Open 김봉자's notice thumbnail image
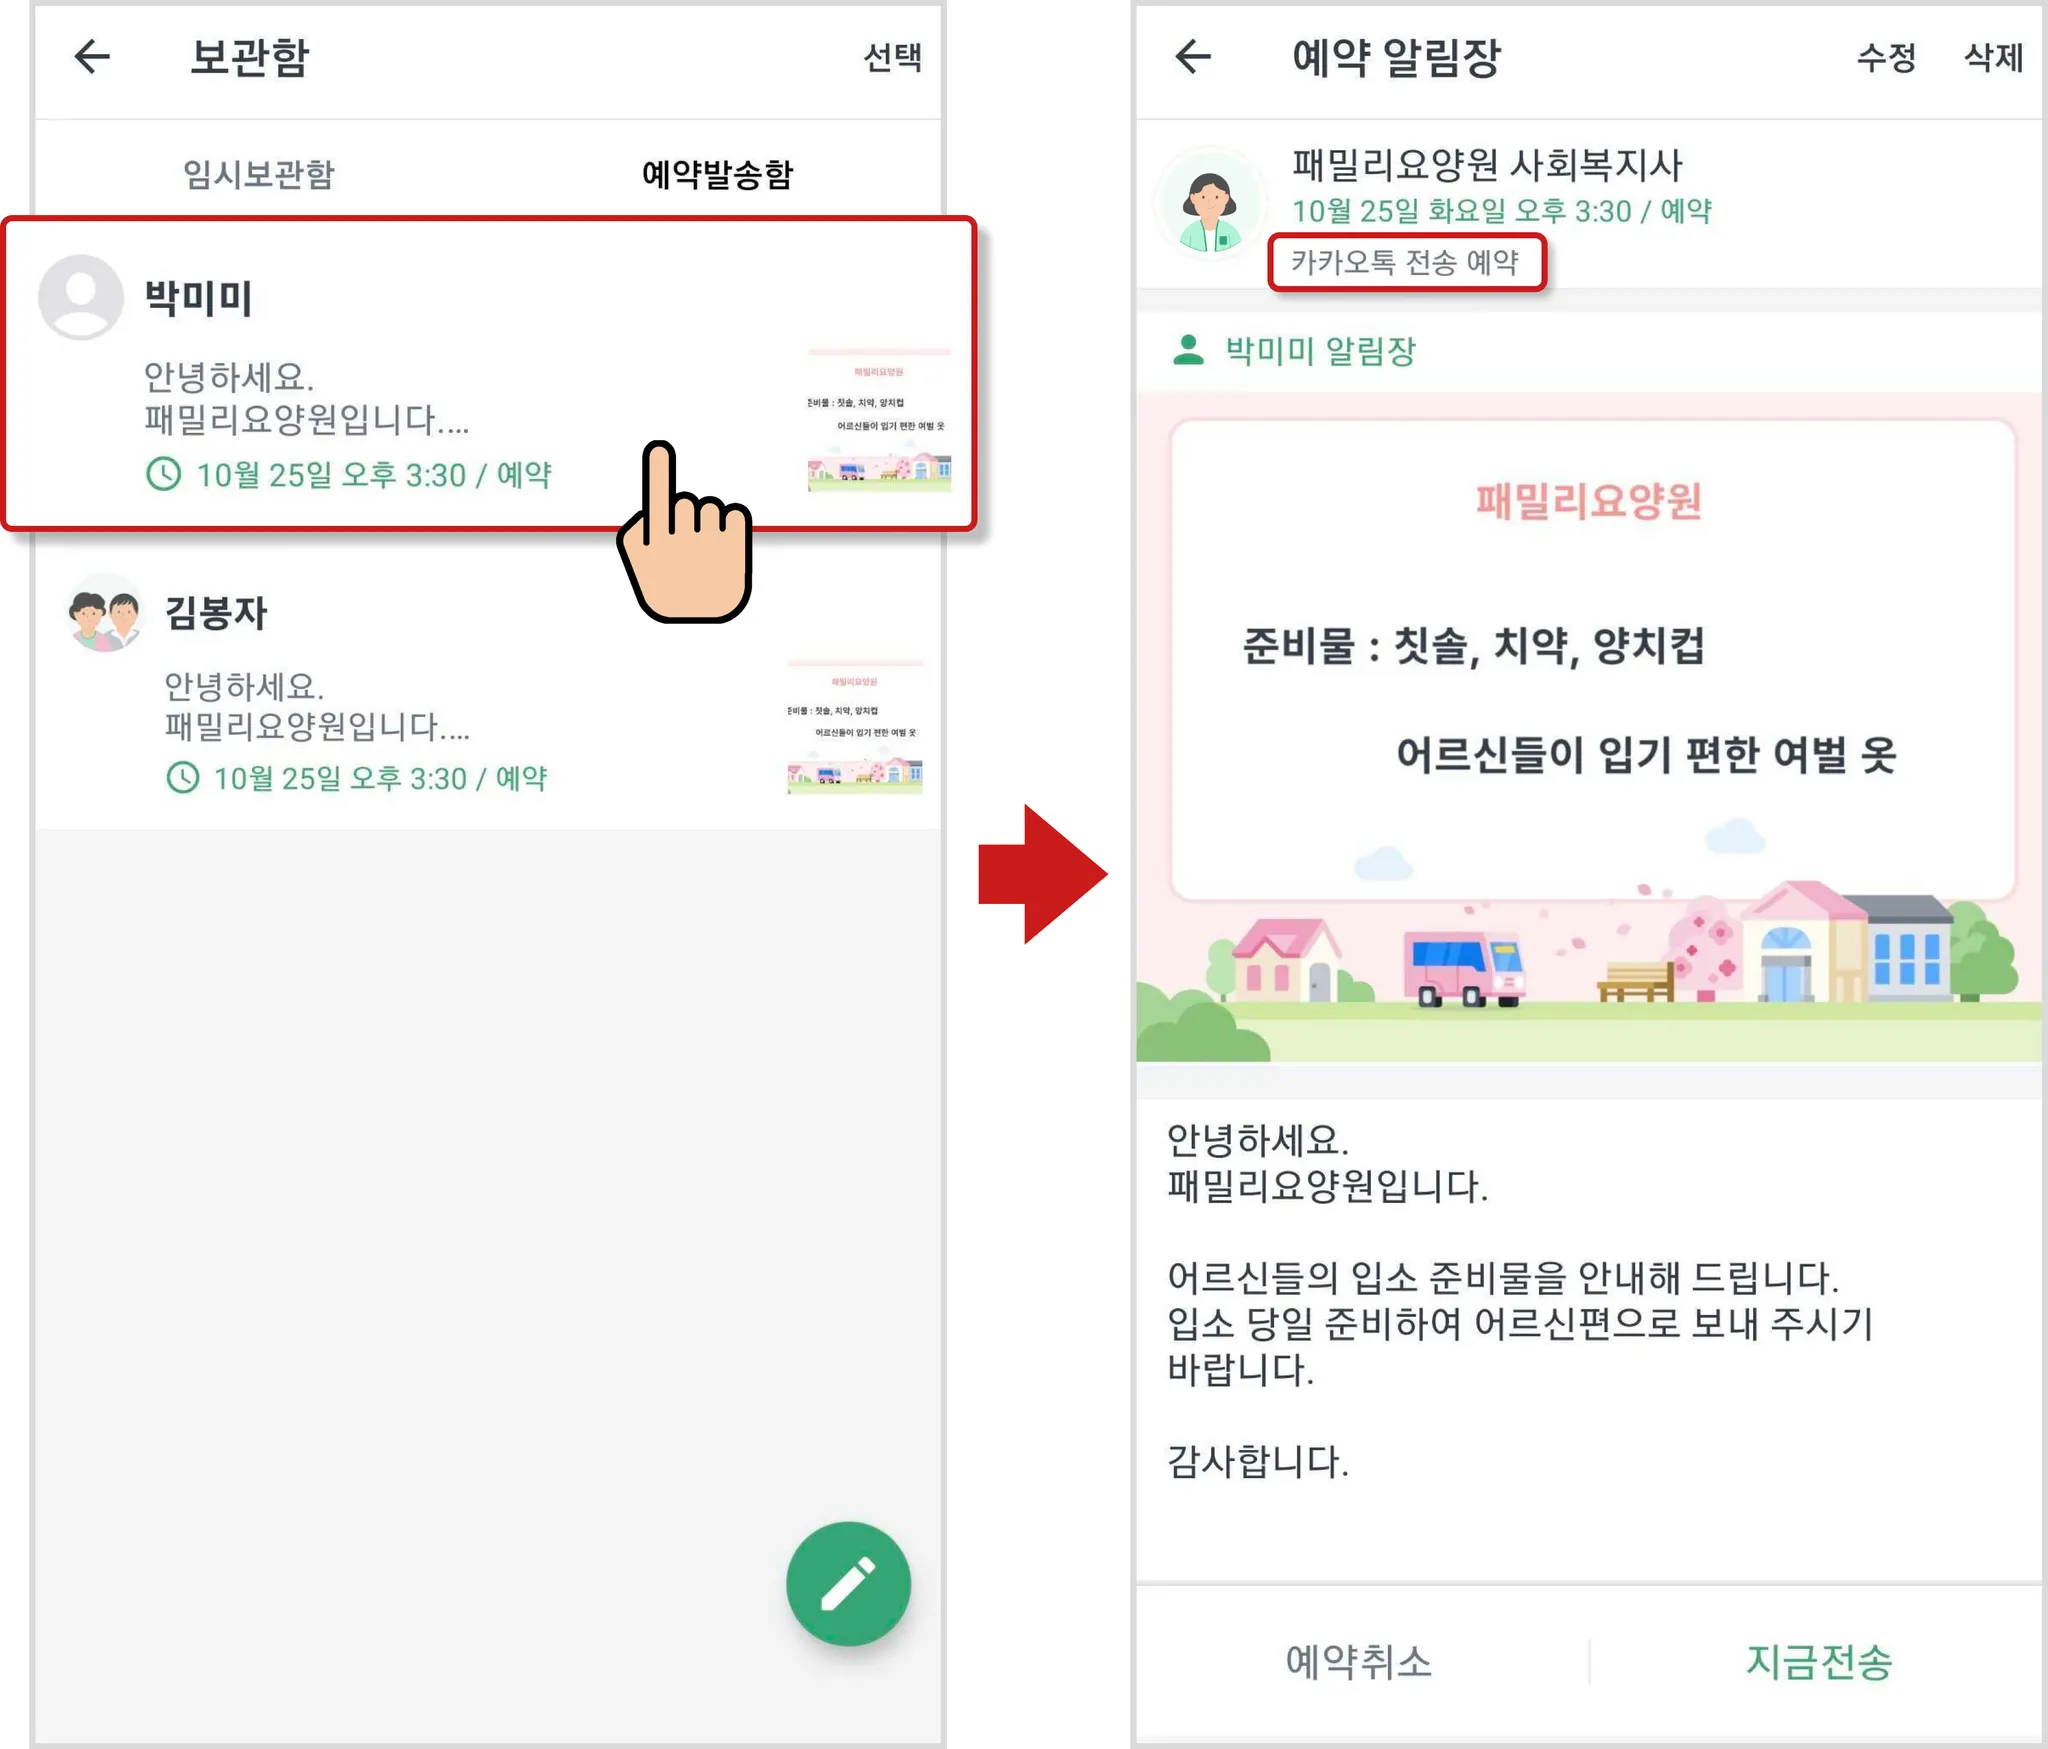Screen dimensions: 2048x1749 [x=855, y=728]
